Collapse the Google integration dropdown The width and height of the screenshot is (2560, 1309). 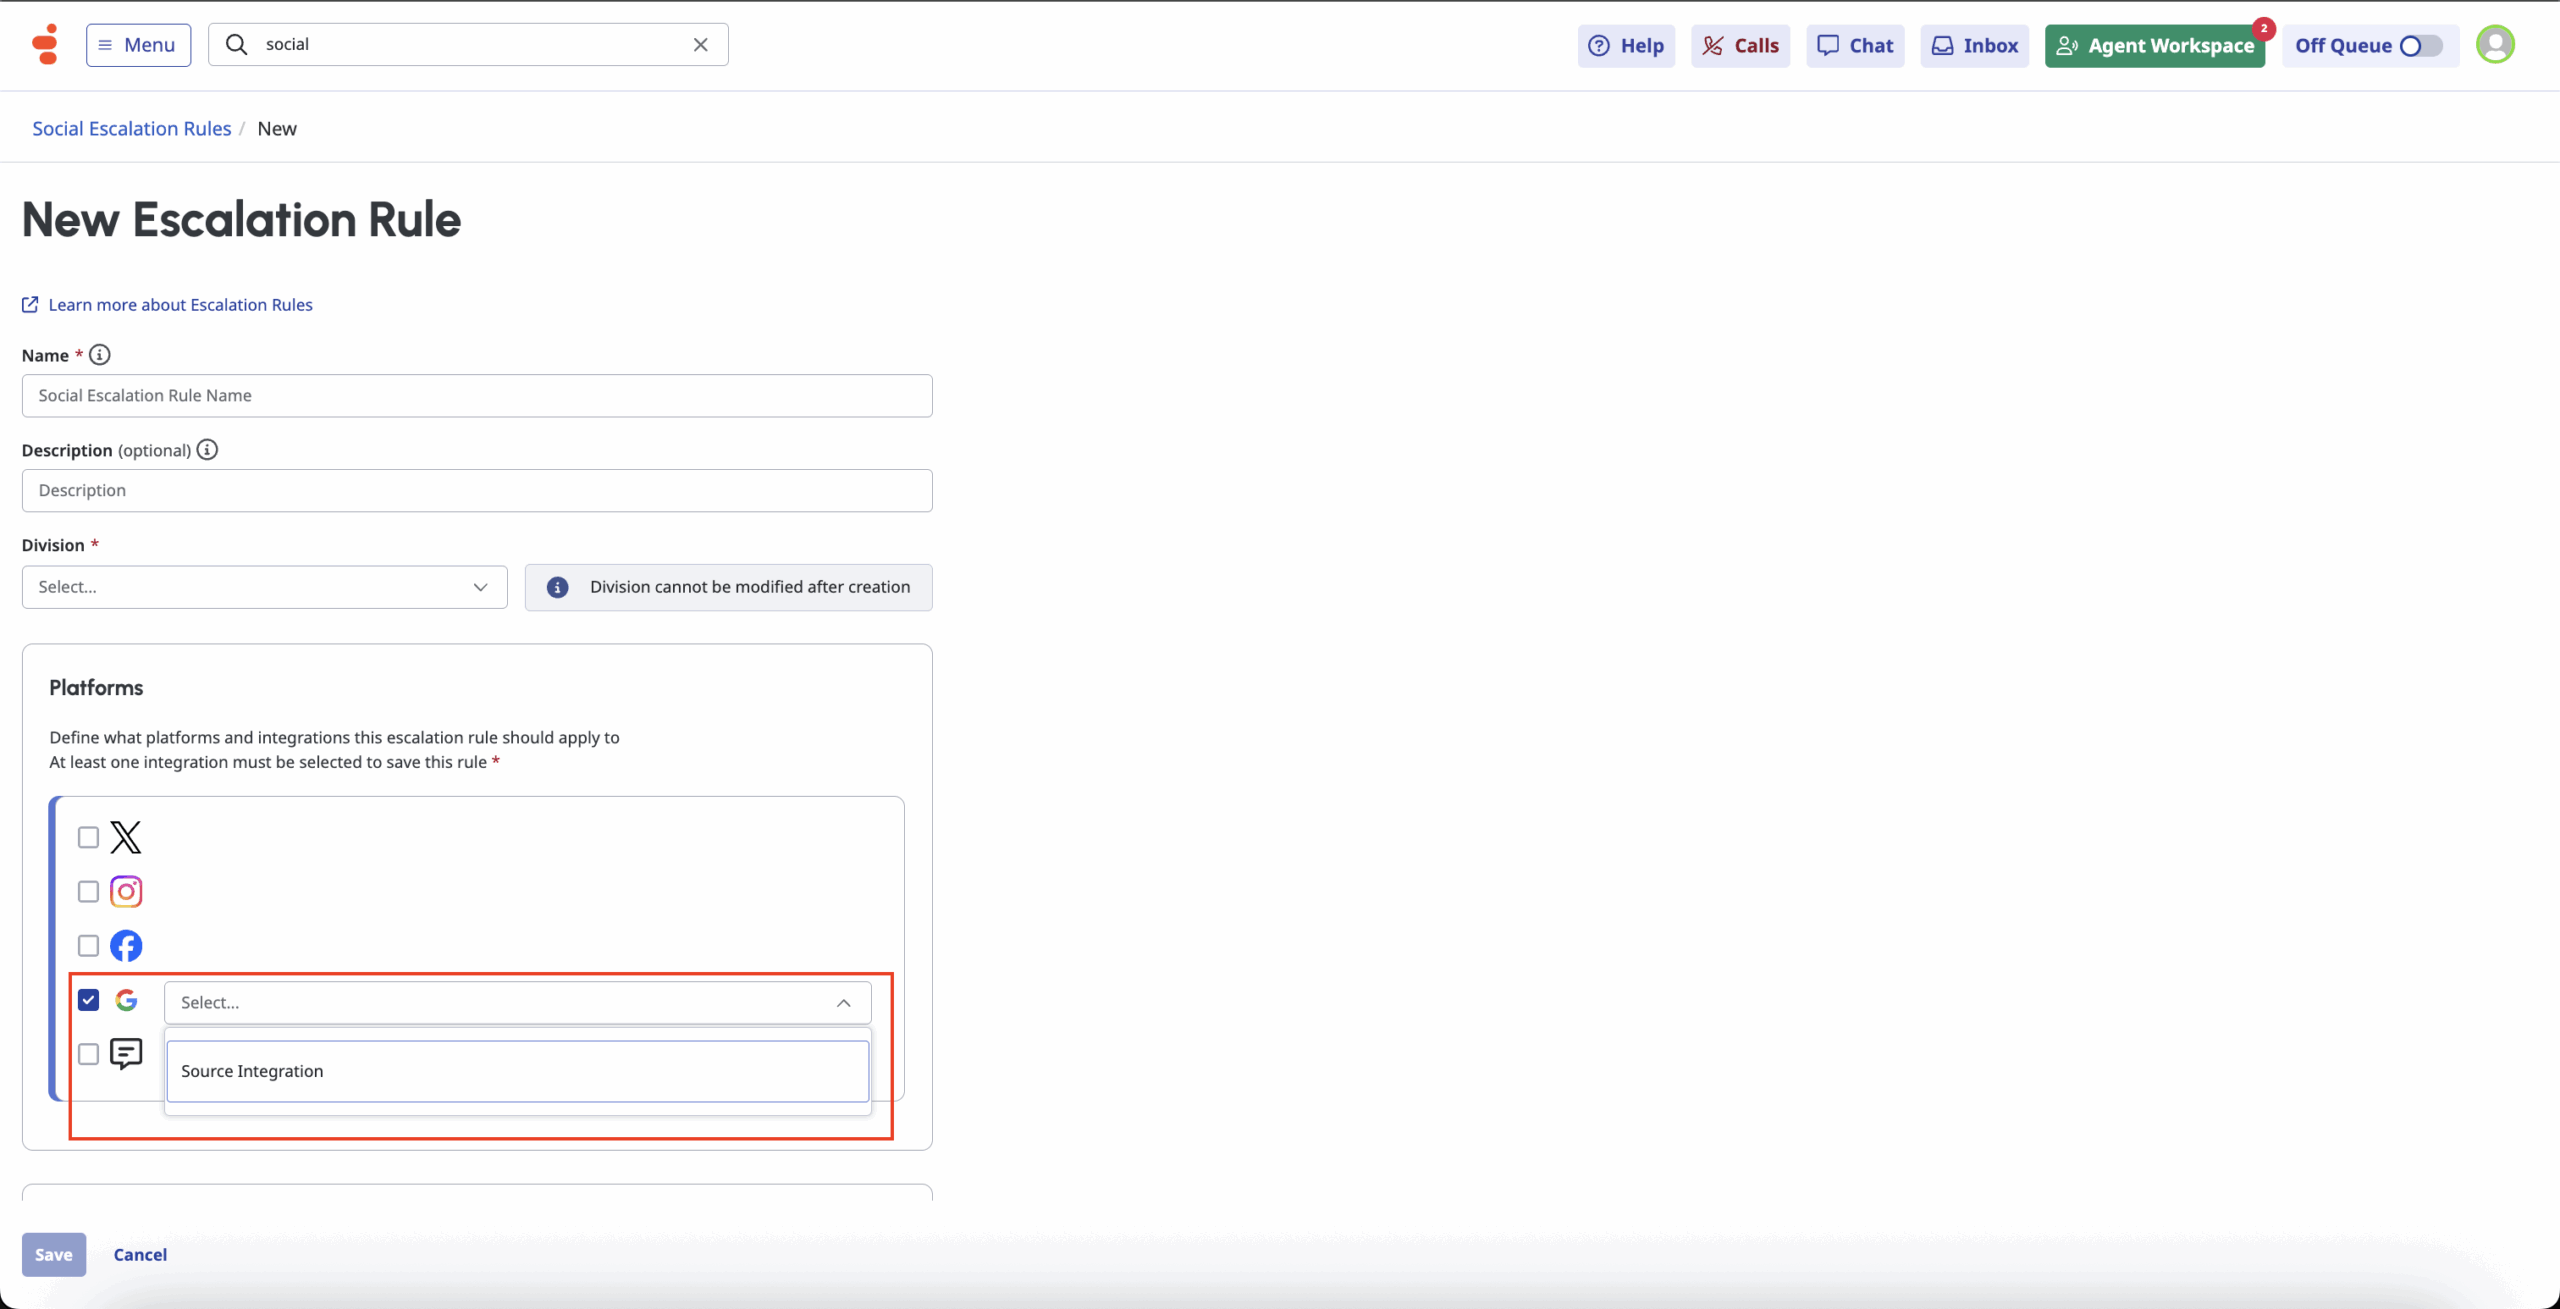843,1003
